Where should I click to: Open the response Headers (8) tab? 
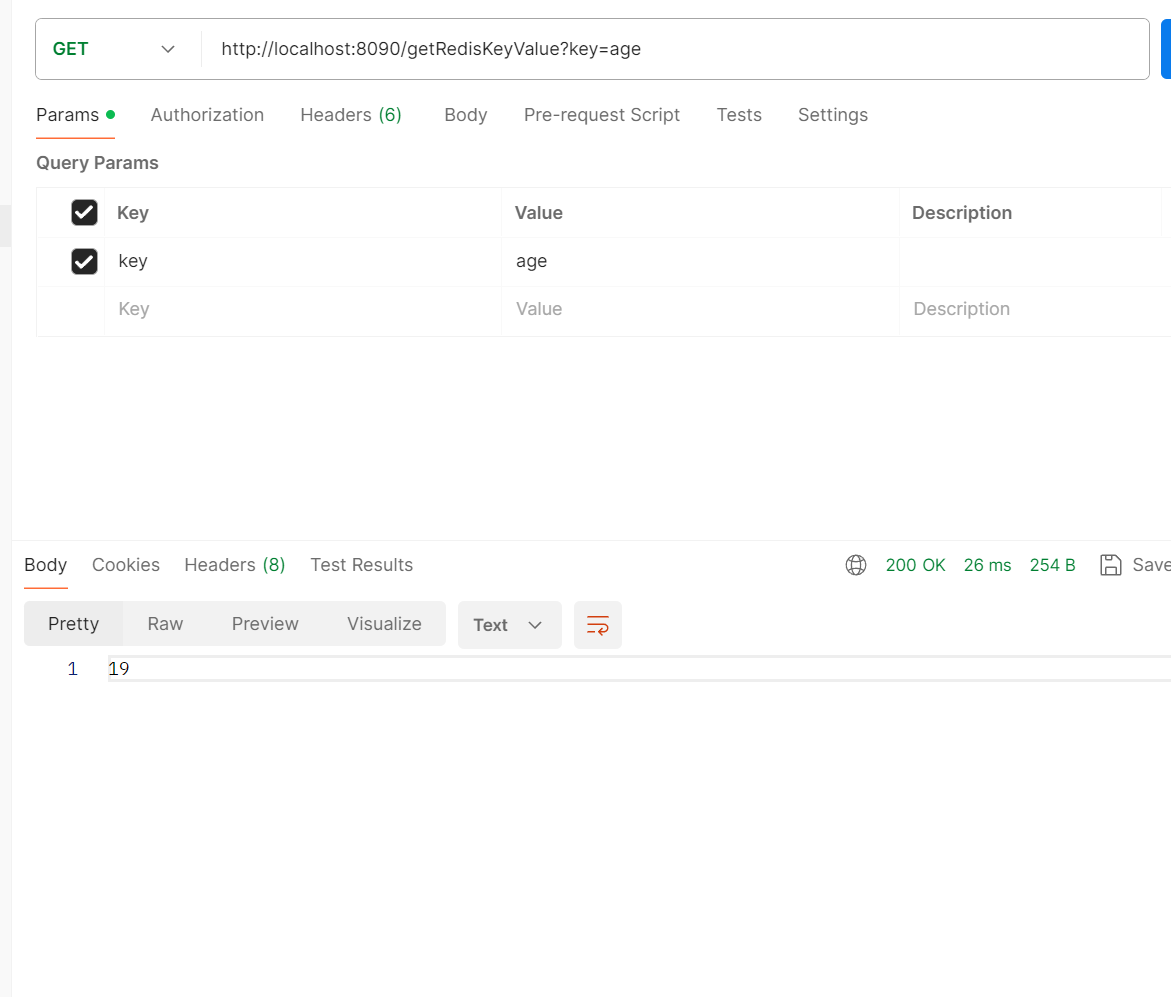[x=234, y=565]
